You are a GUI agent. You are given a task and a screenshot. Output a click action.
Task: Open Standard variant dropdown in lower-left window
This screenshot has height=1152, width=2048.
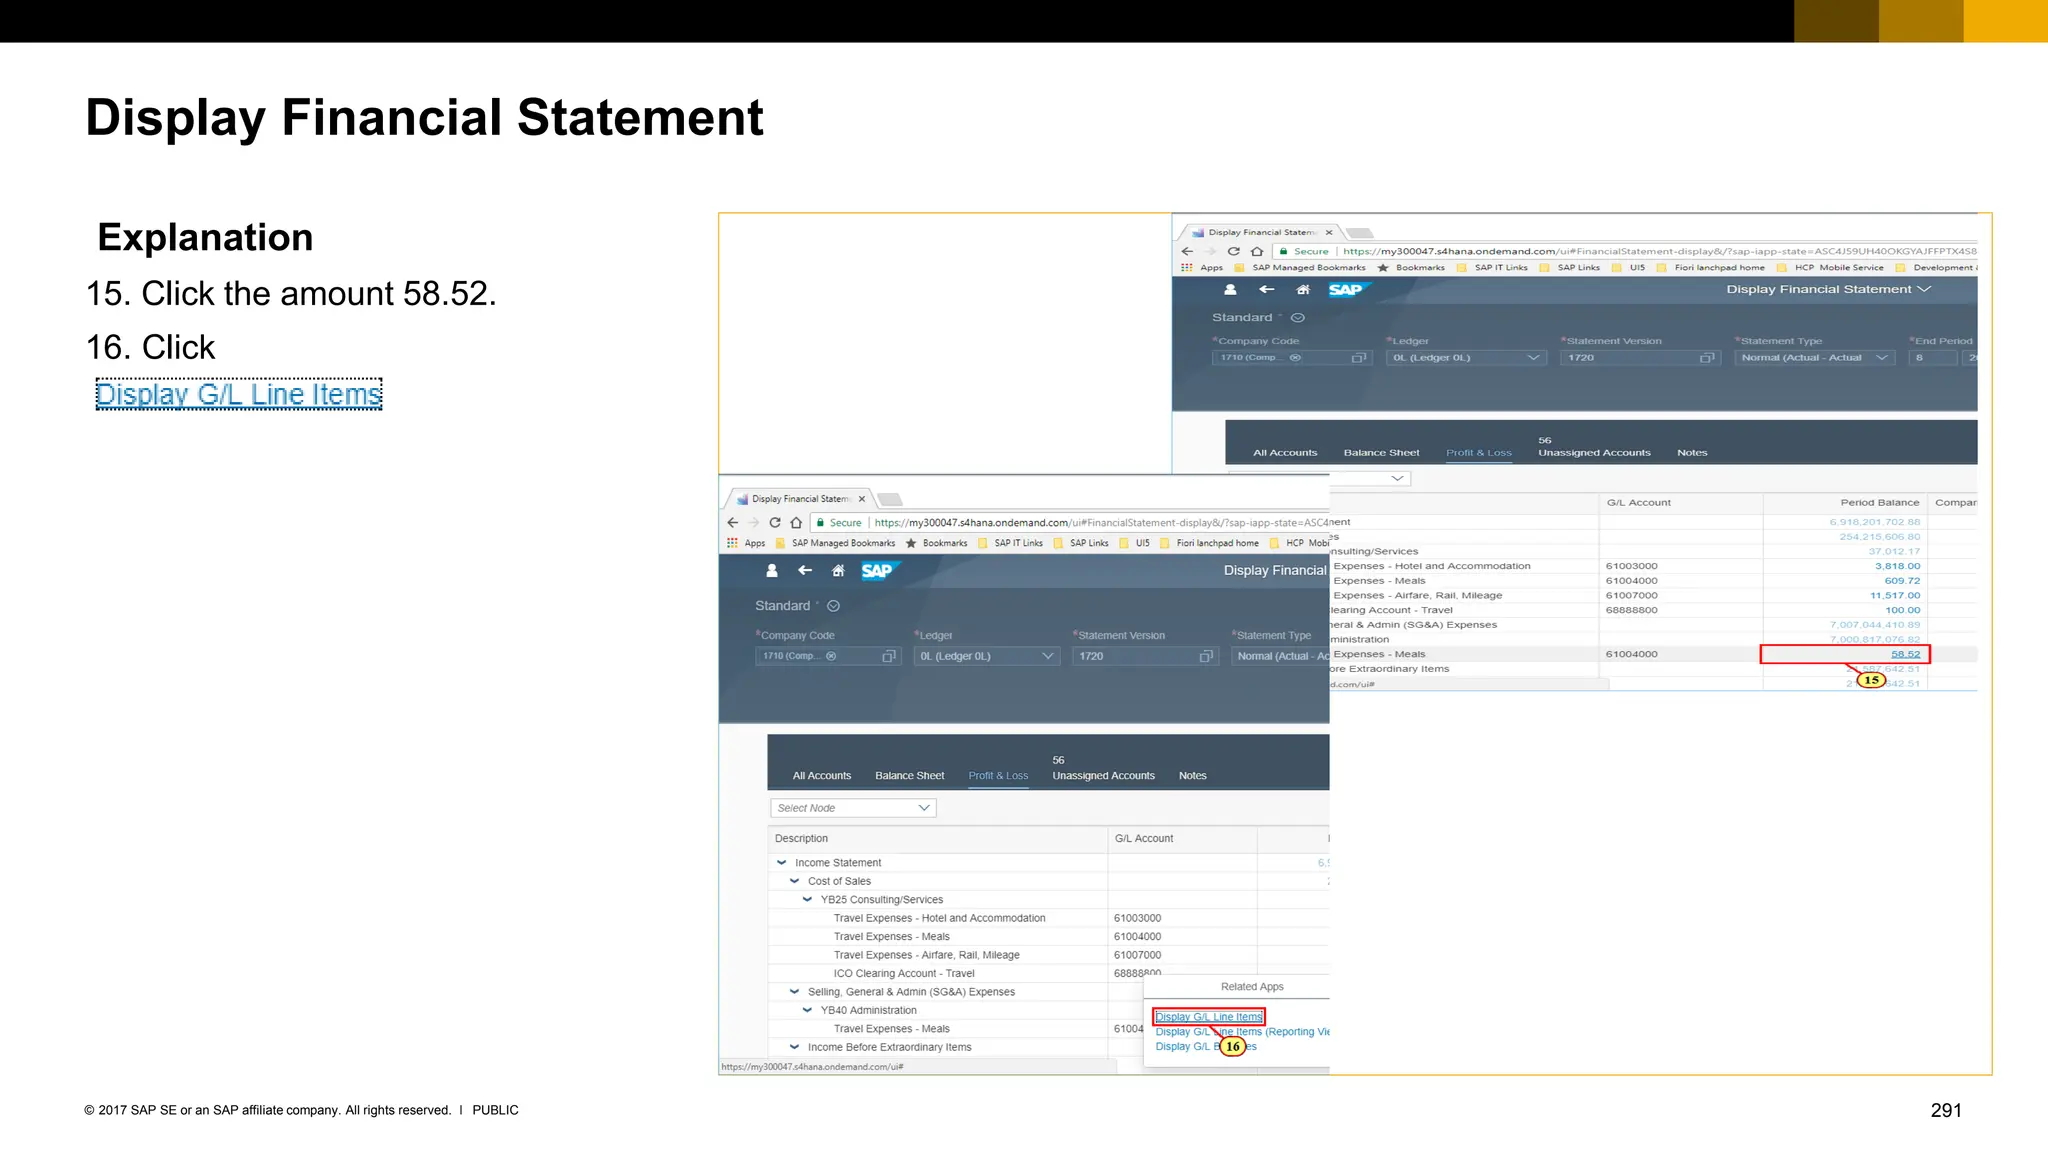point(833,606)
